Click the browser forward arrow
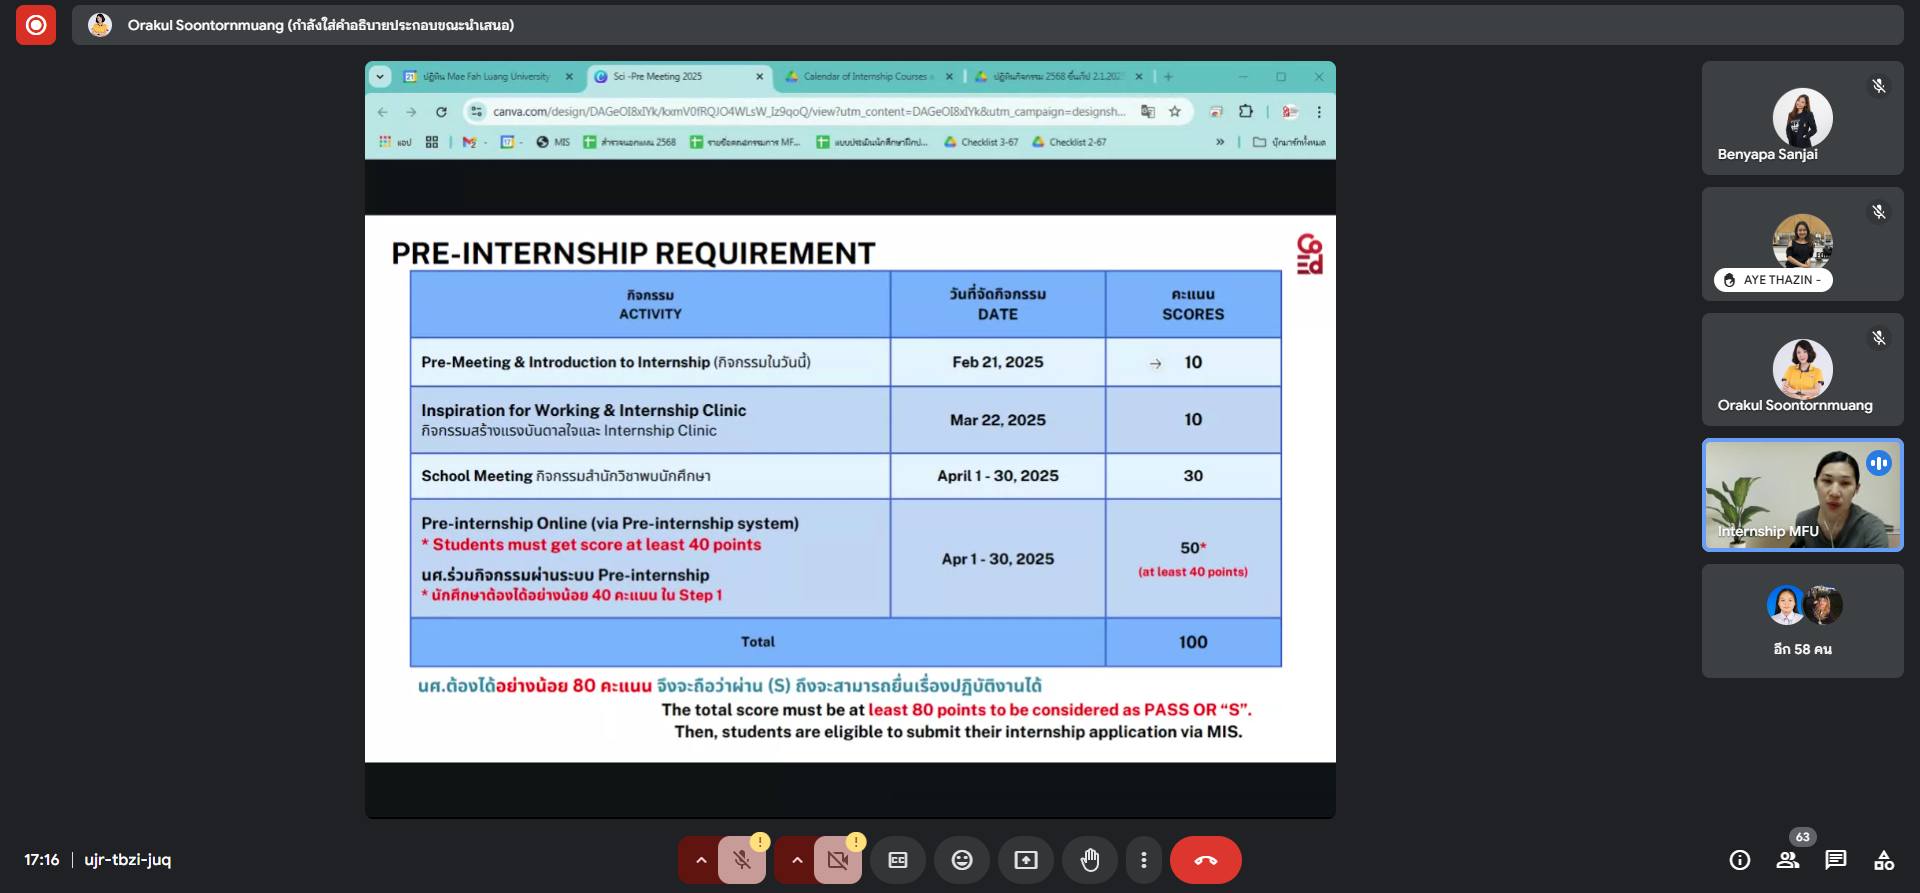 (x=411, y=112)
